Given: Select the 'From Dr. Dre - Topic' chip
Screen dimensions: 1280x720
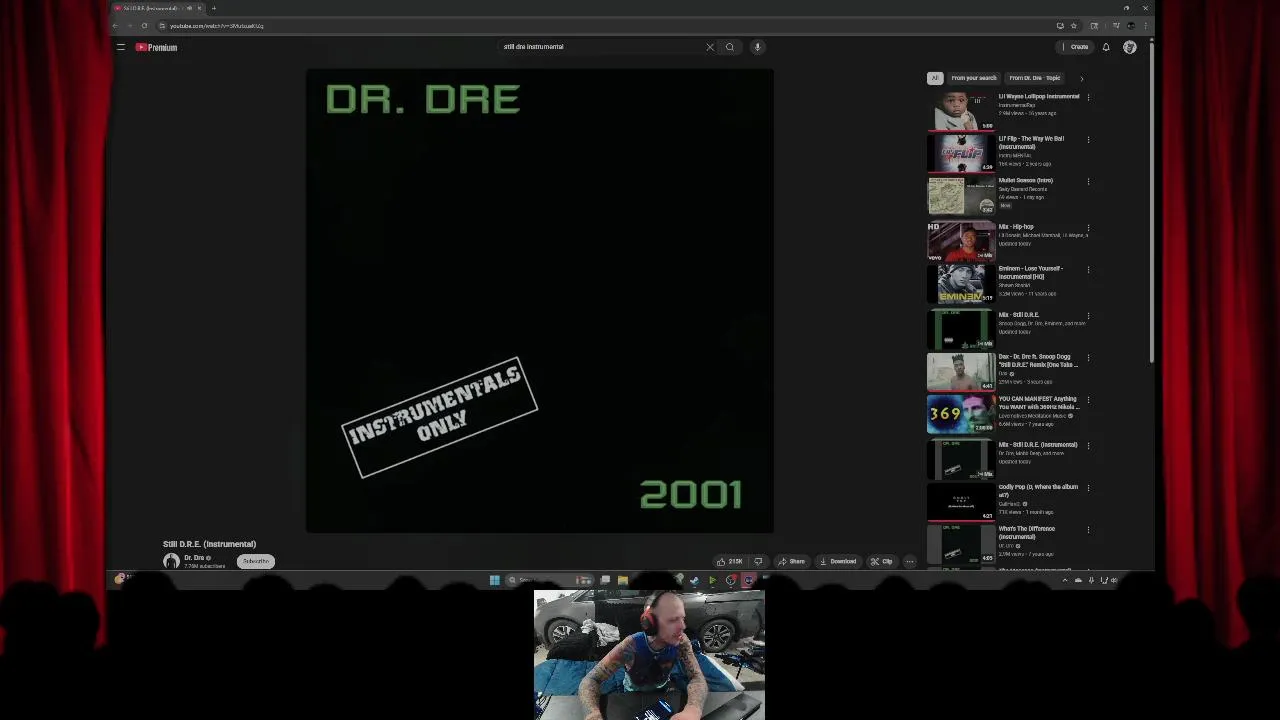Looking at the screenshot, I should [x=1034, y=78].
